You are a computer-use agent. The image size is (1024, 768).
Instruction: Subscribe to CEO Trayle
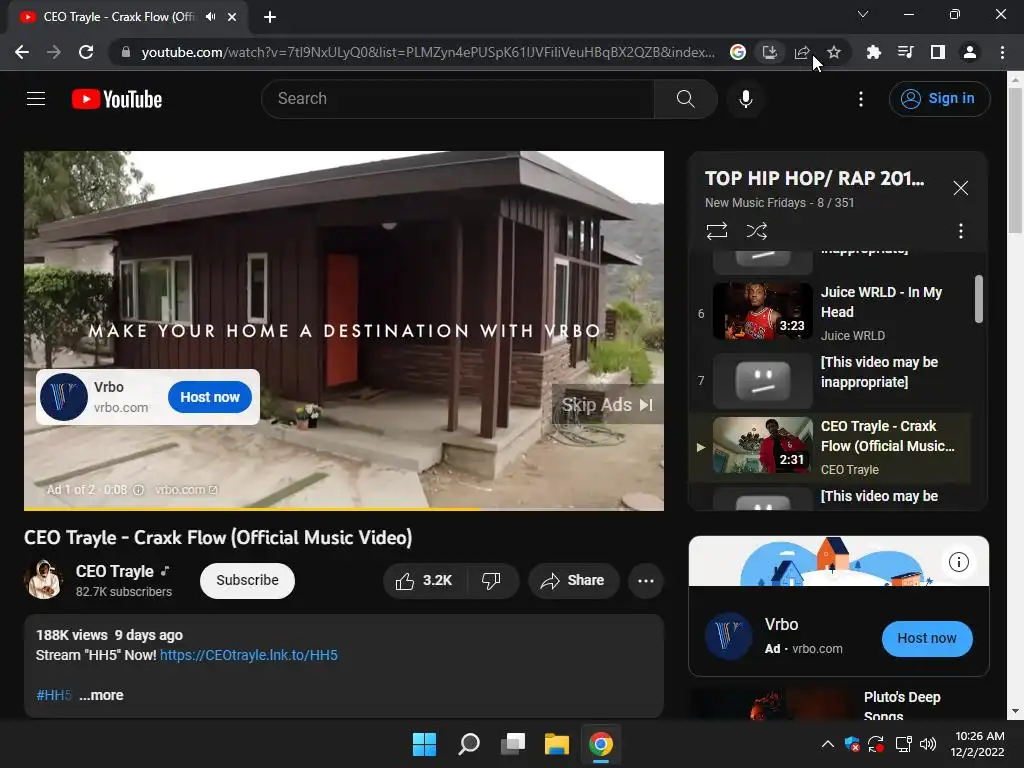tap(248, 581)
